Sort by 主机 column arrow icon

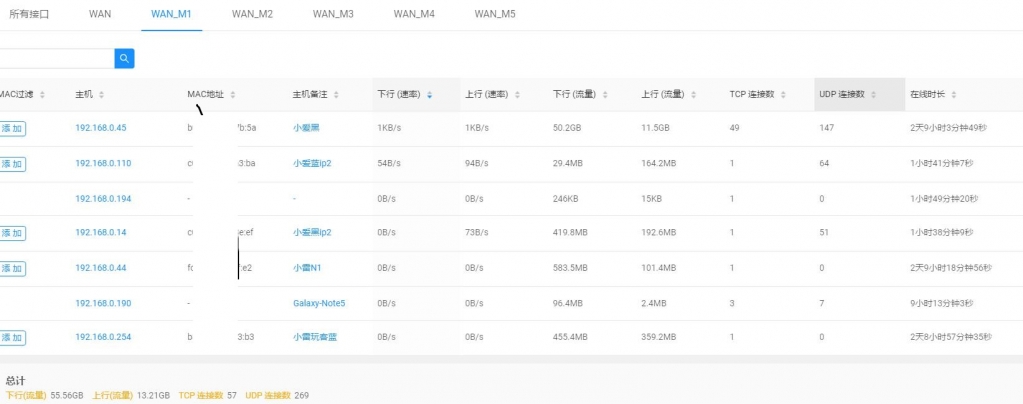[101, 95]
